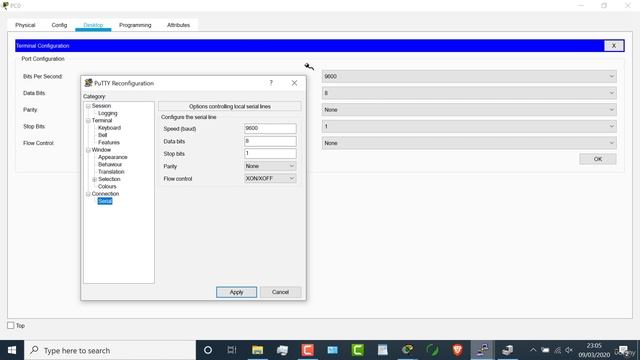Viewport: 640px width, 360px height.
Task: Click the PuTTY help question mark button
Action: click(x=271, y=83)
